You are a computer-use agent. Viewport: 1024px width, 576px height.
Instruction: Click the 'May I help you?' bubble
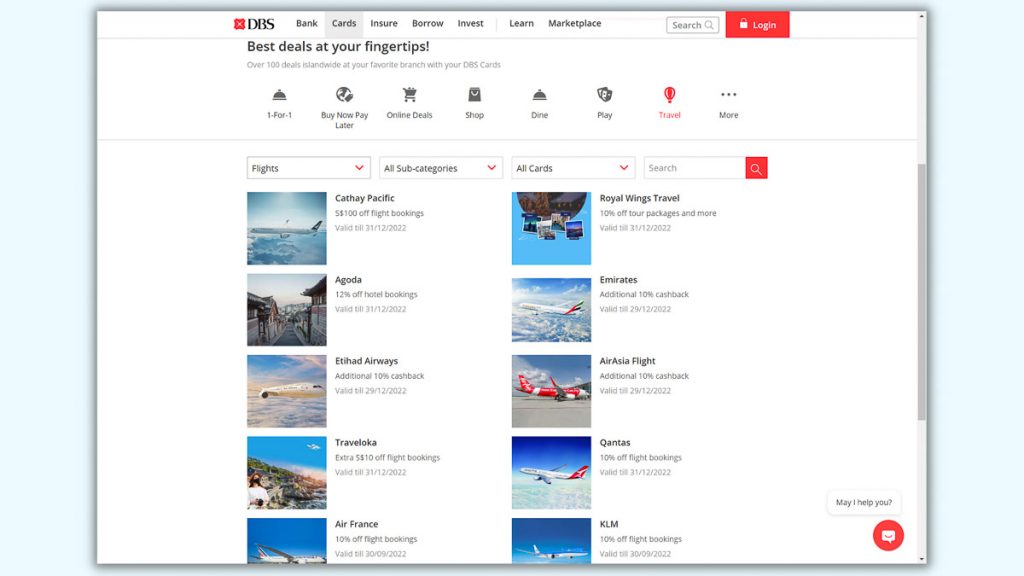864,502
